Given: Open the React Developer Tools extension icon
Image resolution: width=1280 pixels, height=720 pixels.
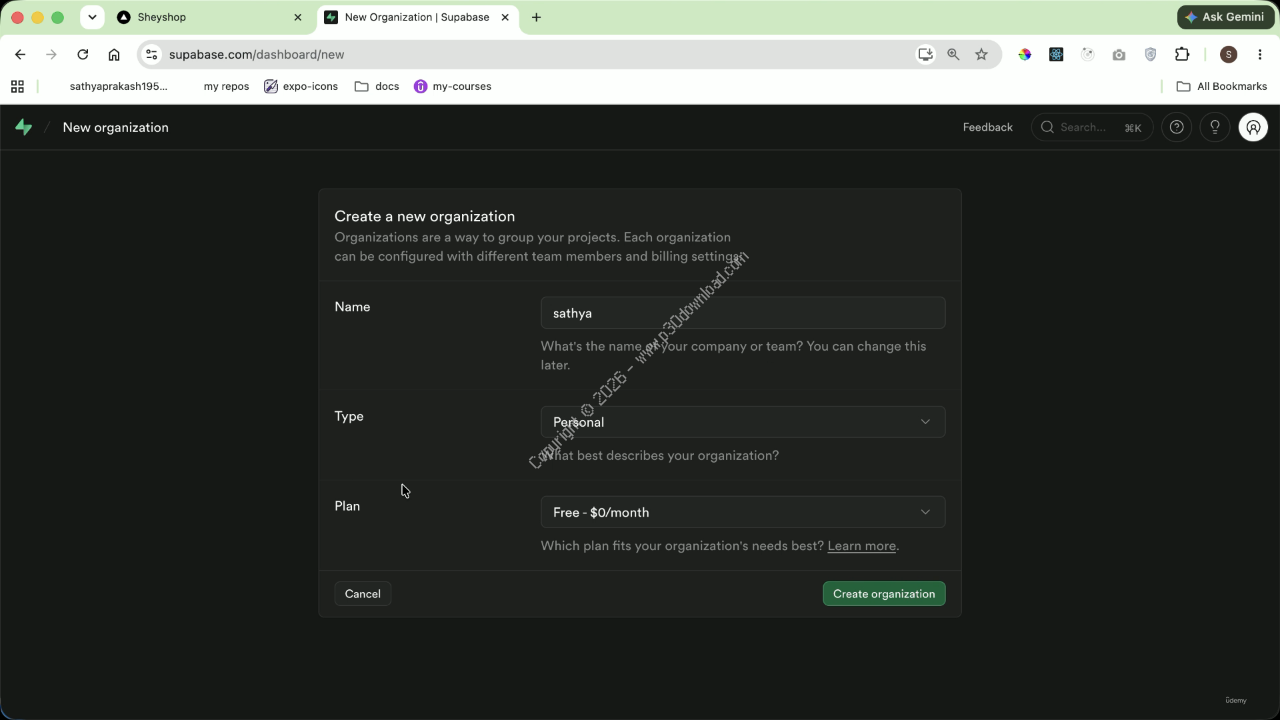Looking at the screenshot, I should (x=1056, y=55).
